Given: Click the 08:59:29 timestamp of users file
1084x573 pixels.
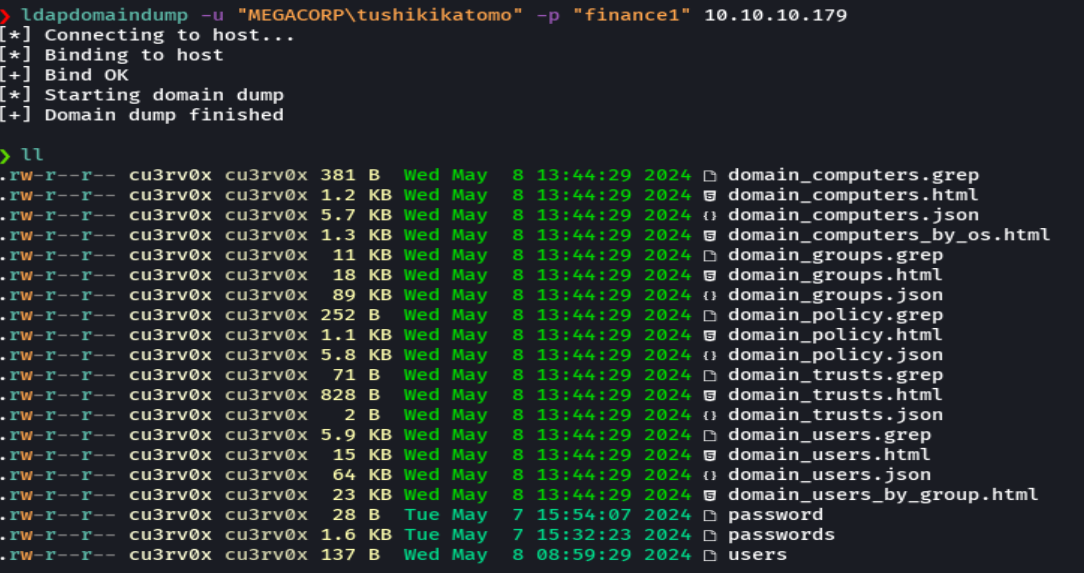Looking at the screenshot, I should point(584,556).
